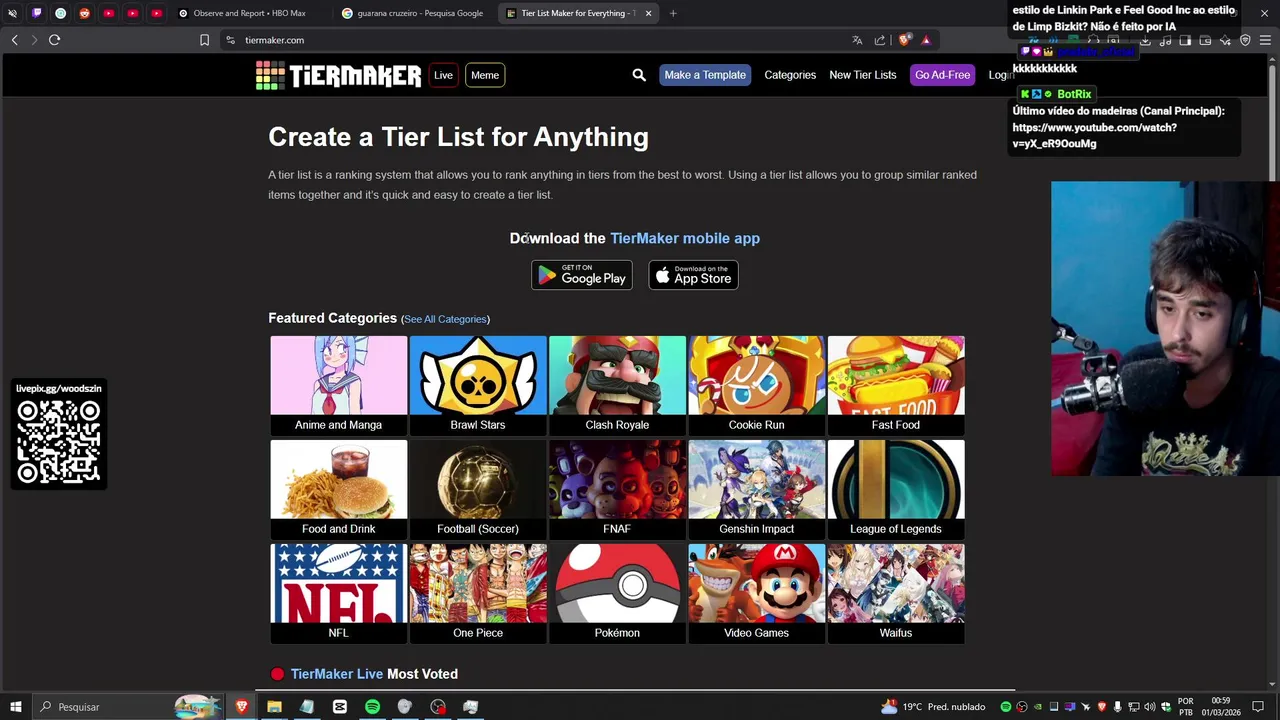Open the pinned Twitch tab
This screenshot has height=720, width=1280.
click(x=37, y=13)
